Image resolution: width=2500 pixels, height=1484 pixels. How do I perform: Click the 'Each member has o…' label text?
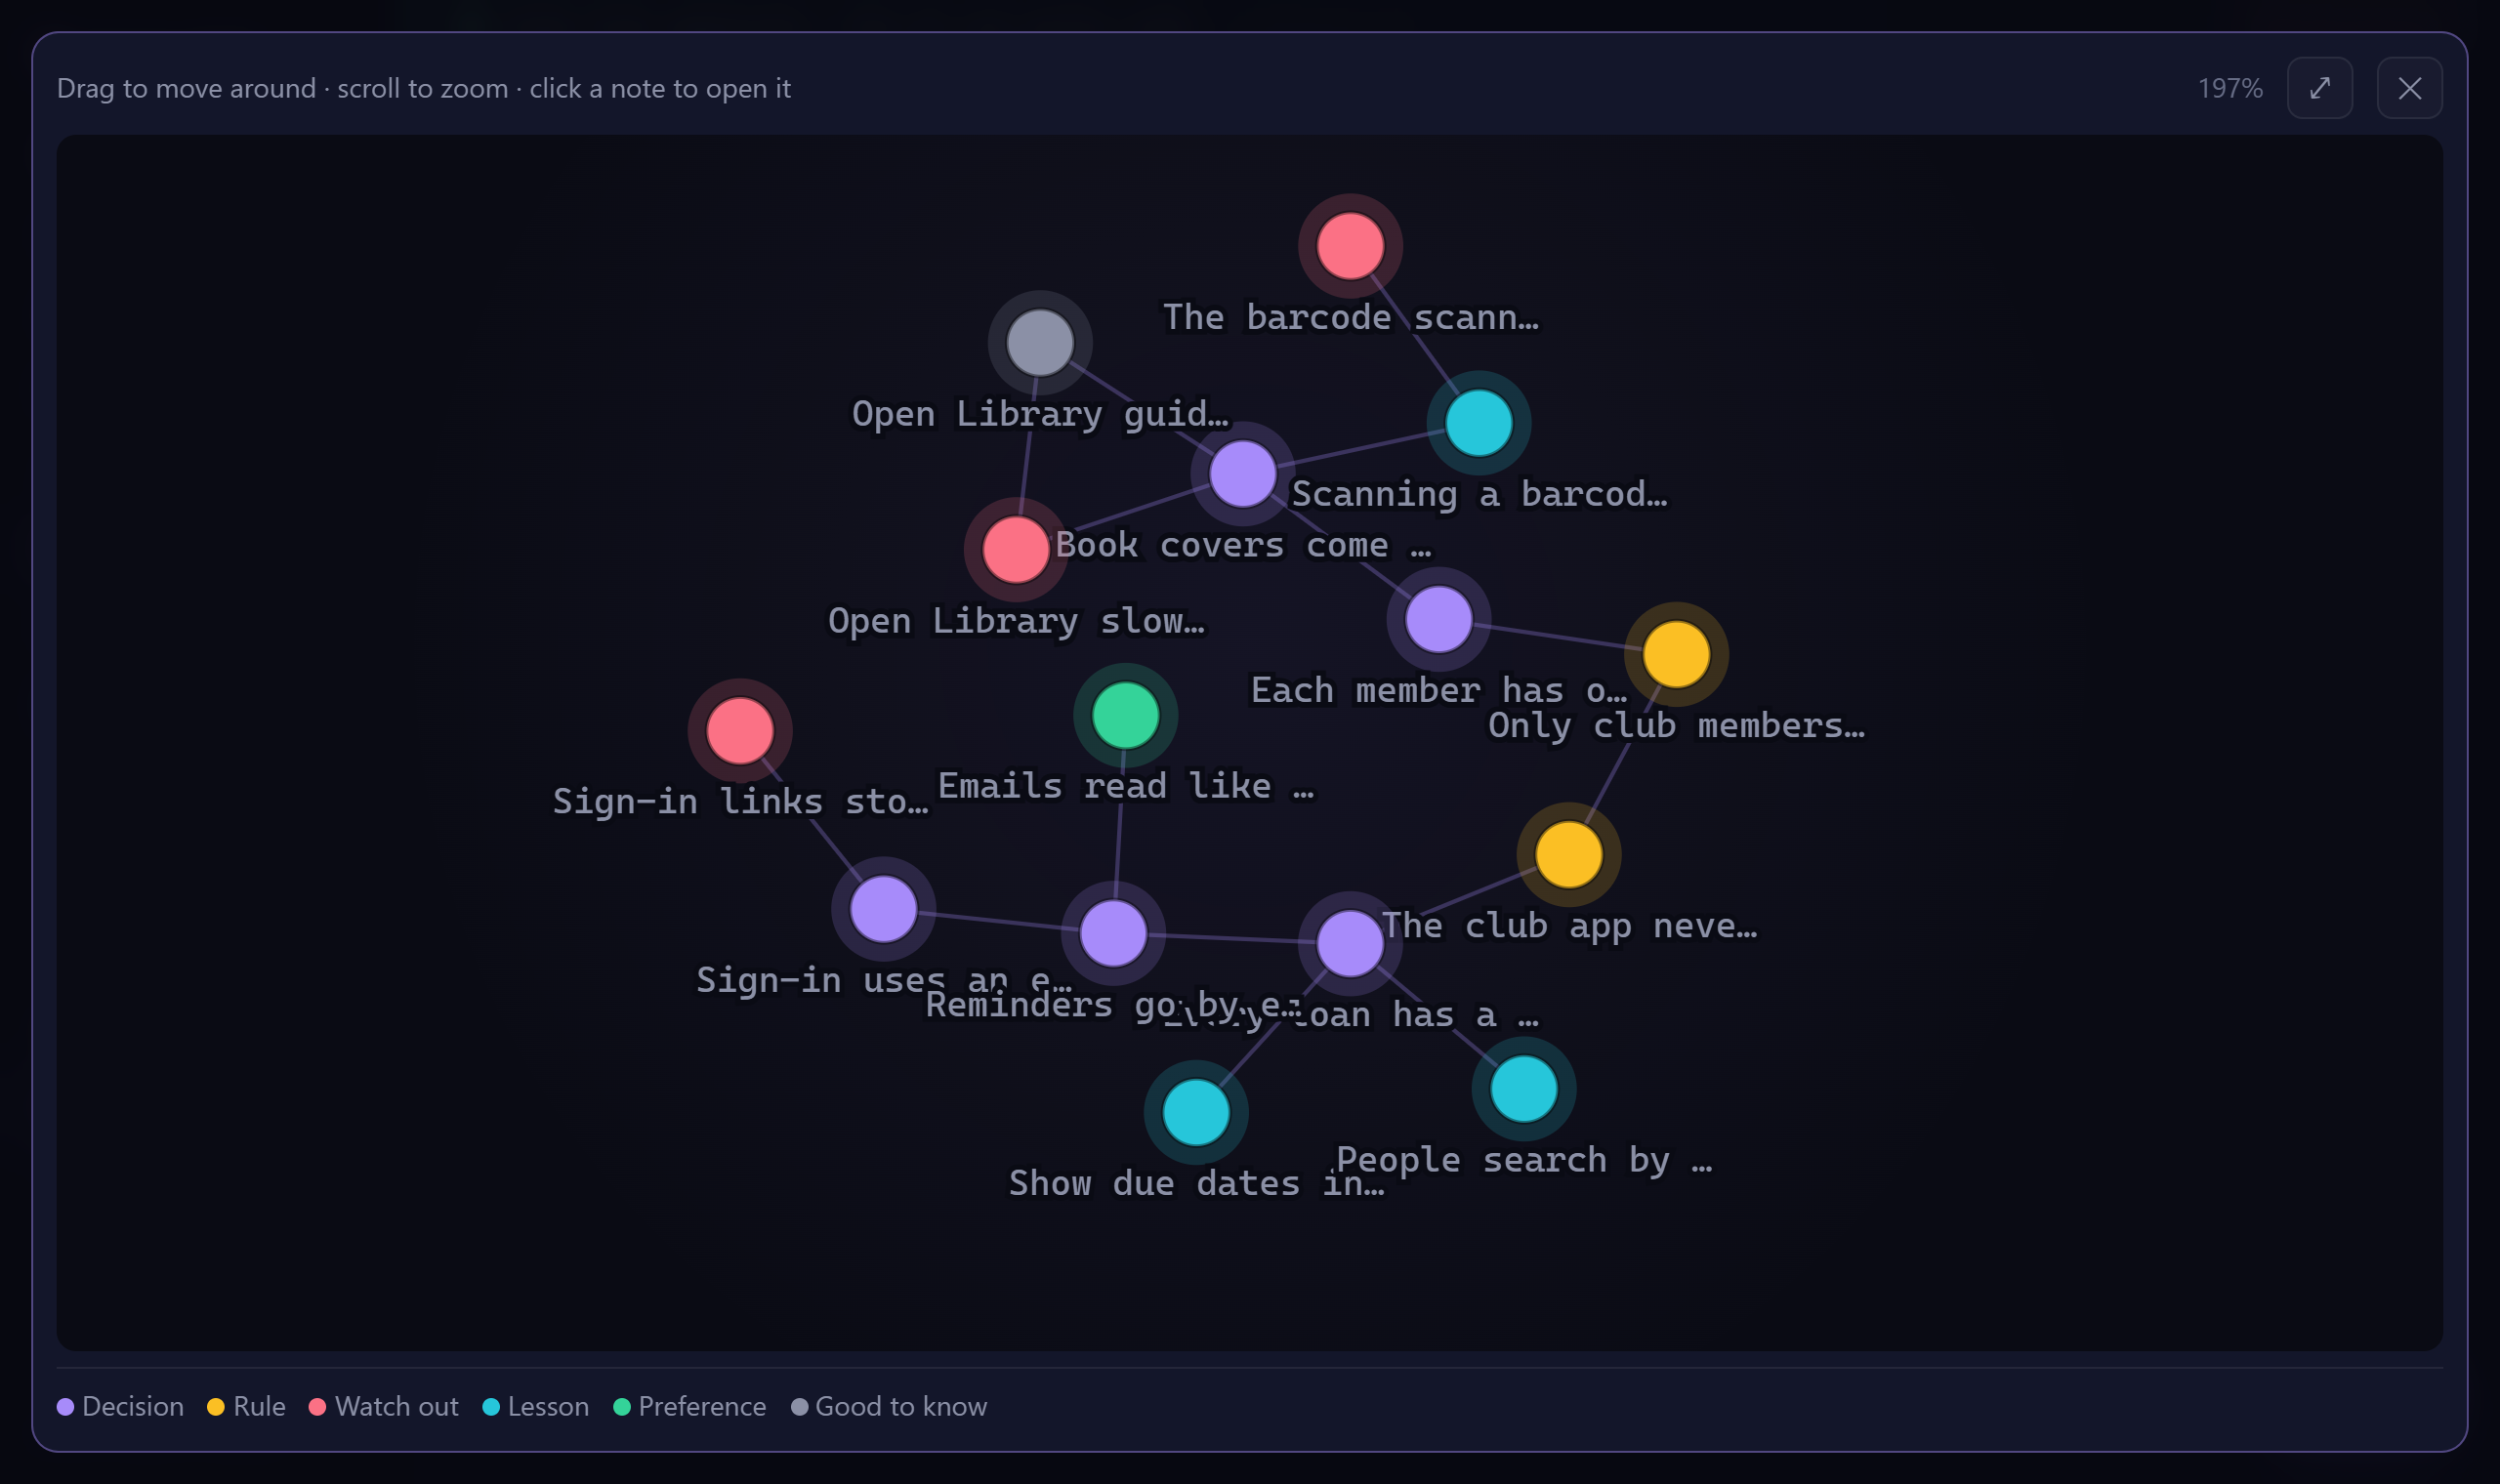click(x=1438, y=691)
